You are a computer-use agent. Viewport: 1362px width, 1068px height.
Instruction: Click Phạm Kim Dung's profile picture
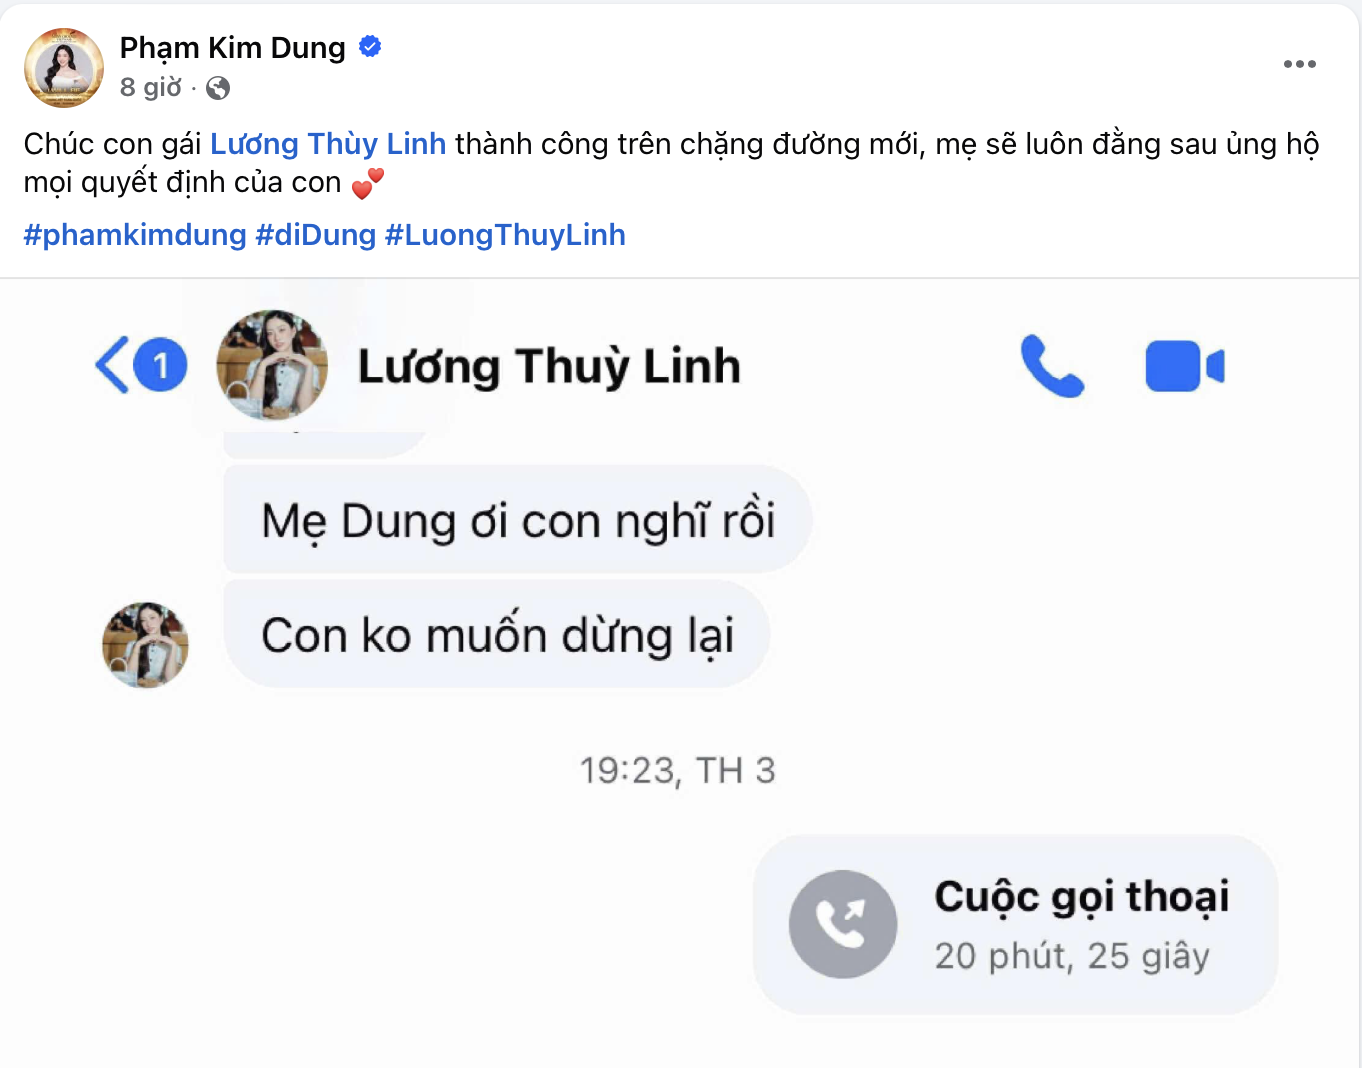click(x=64, y=68)
